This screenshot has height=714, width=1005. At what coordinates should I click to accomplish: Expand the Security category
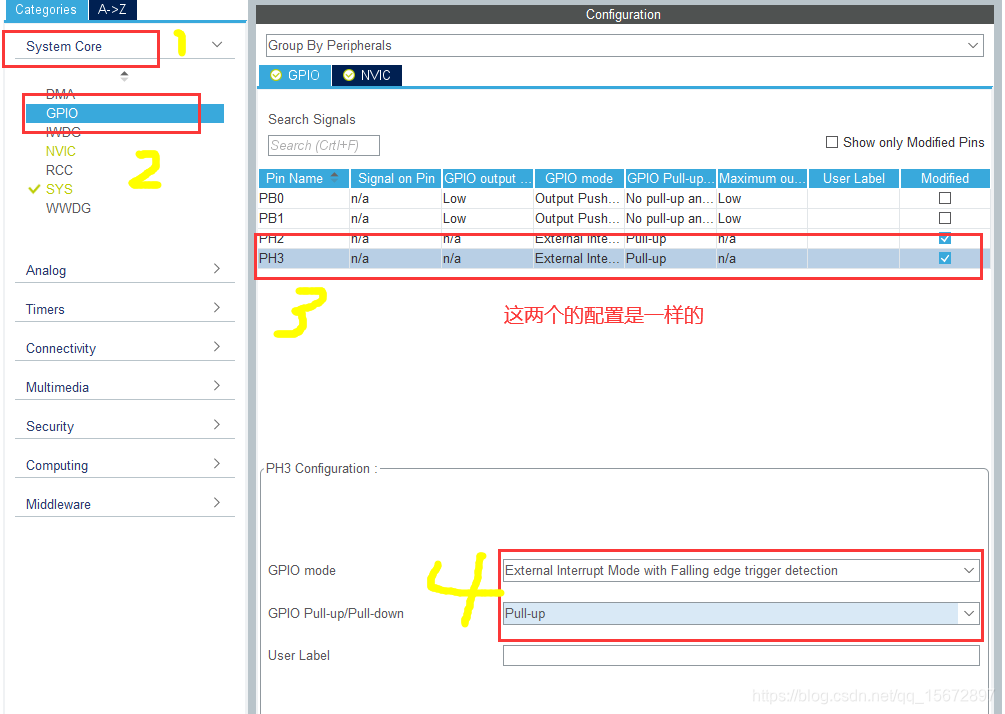pos(217,425)
